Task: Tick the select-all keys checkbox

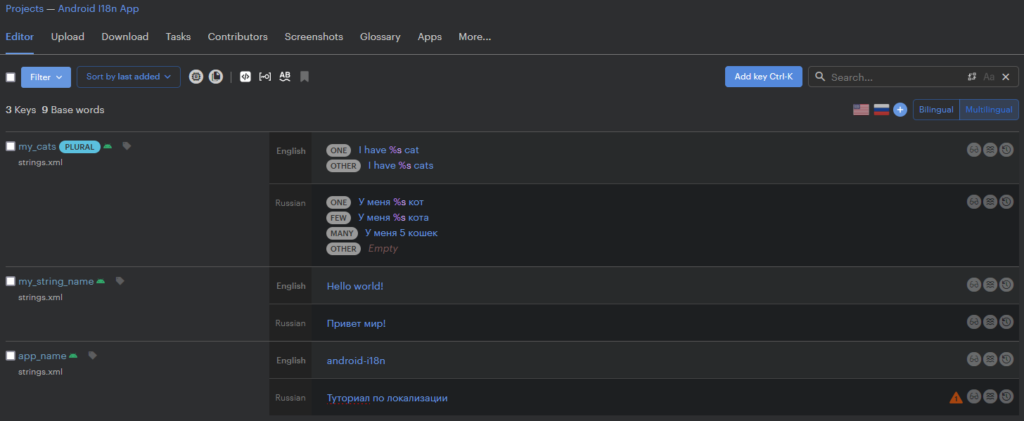Action: click(10, 77)
